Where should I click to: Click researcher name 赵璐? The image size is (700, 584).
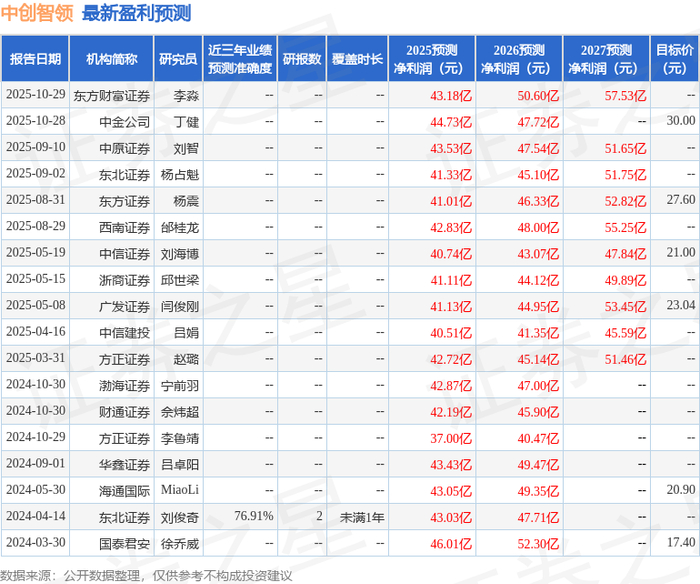pos(186,359)
